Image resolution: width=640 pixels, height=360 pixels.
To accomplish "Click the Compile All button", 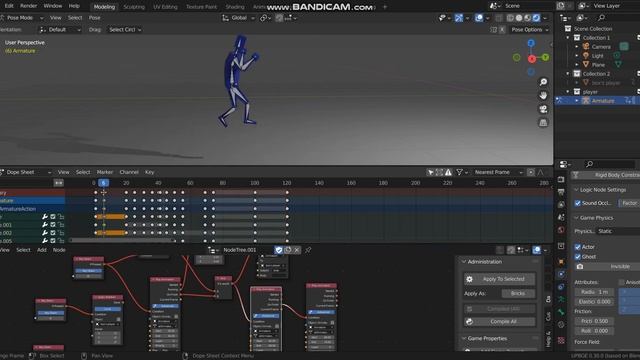I will [500, 322].
